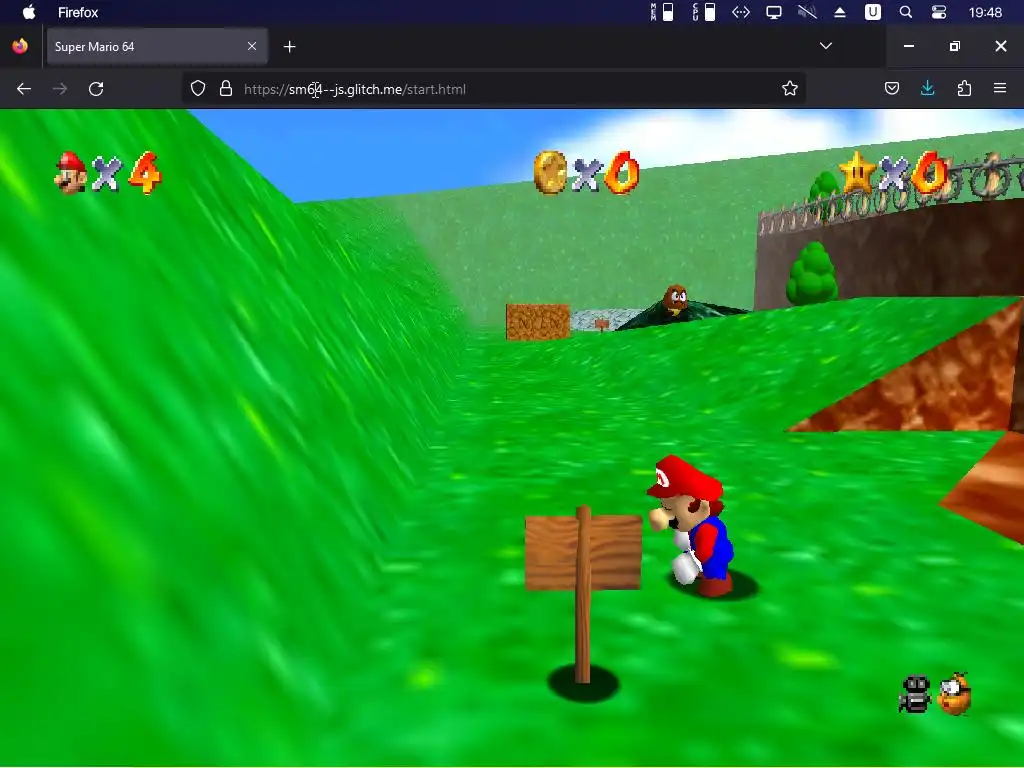
Task: Click the Mario lives counter icon
Action: point(71,172)
